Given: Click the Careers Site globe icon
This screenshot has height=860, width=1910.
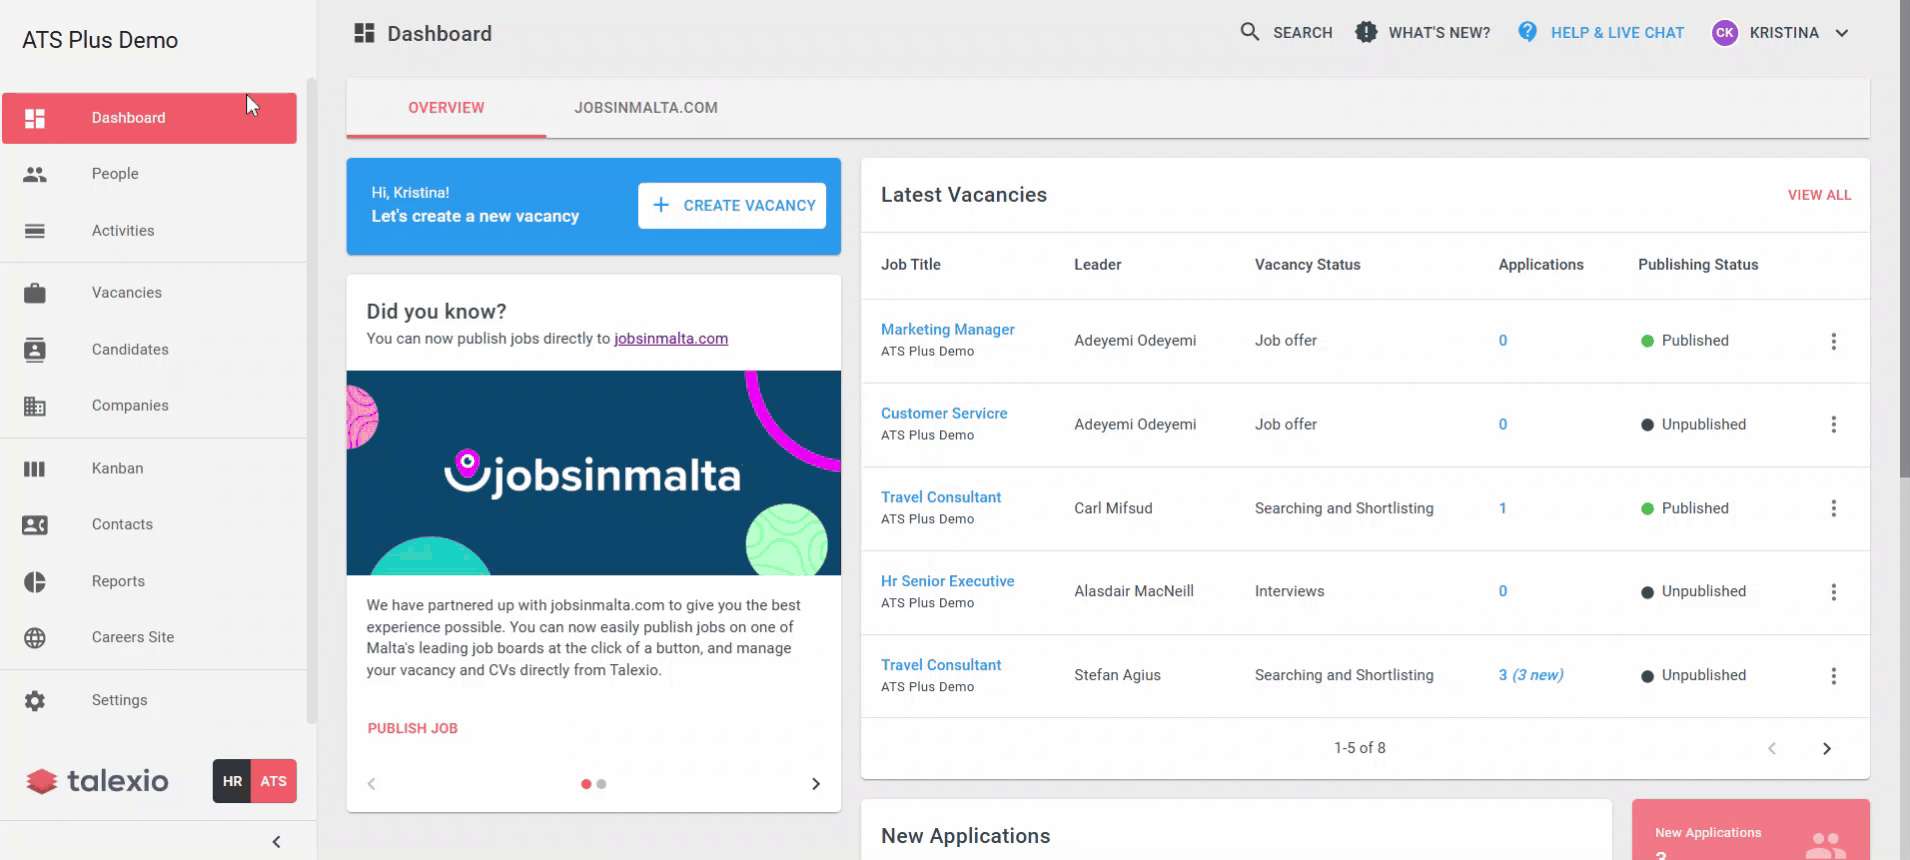Looking at the screenshot, I should [35, 638].
